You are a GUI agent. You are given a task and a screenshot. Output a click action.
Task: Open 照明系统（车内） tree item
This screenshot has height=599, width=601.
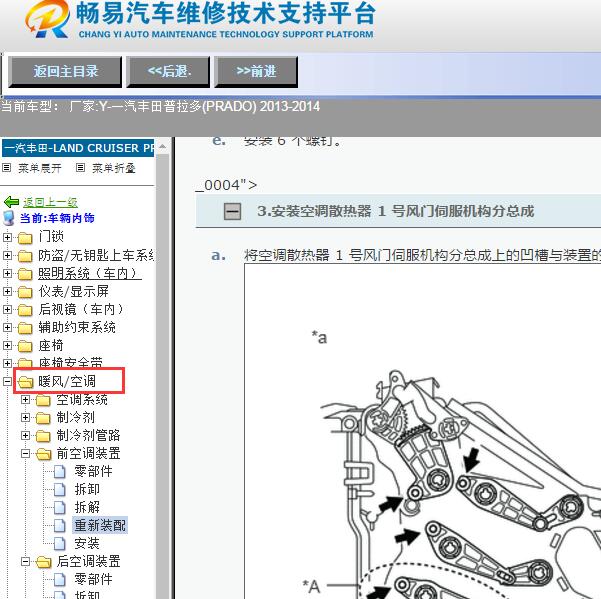[x=90, y=273]
